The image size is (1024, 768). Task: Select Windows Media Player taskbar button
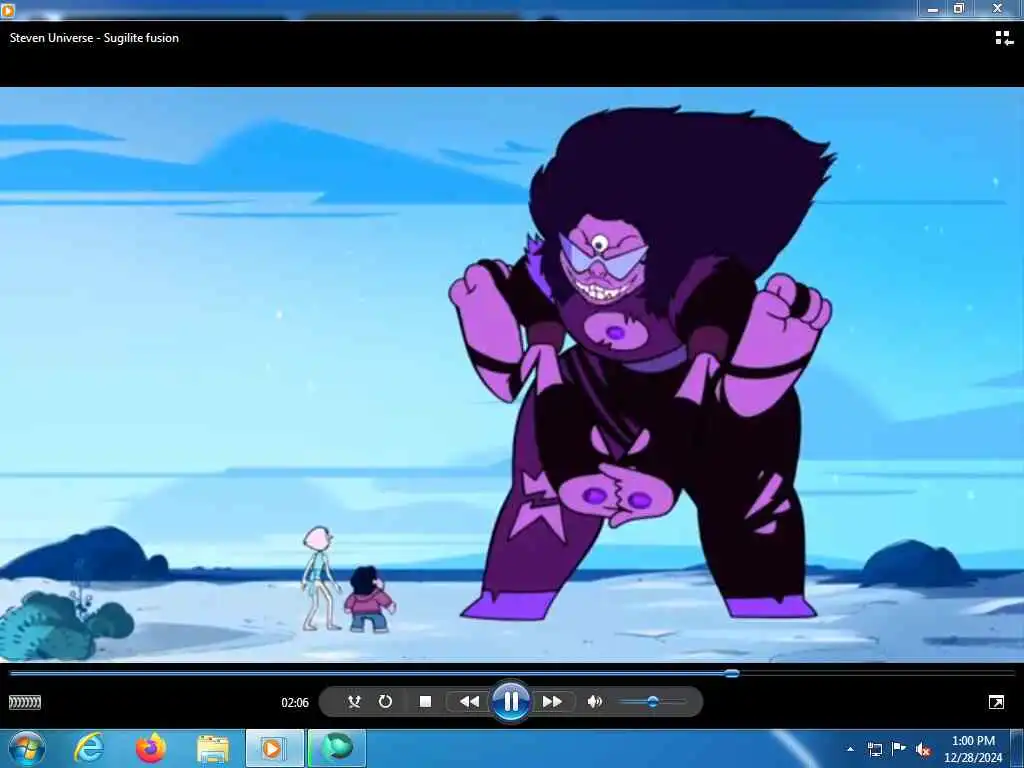point(274,748)
